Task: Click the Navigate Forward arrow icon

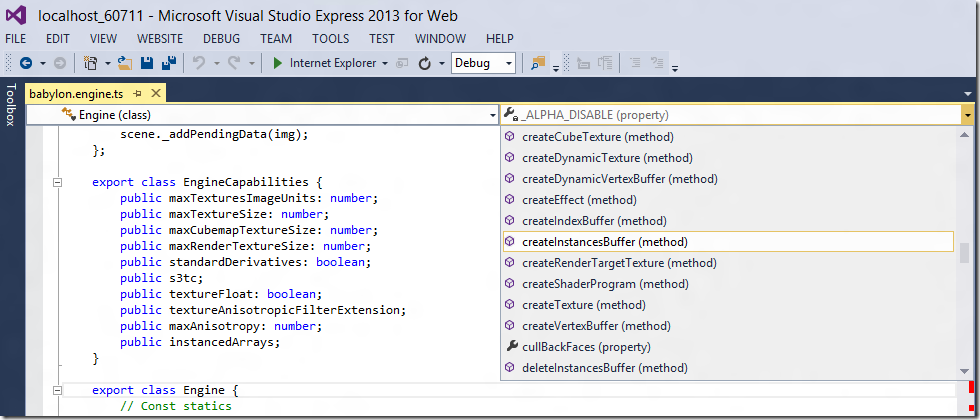Action: [x=60, y=63]
